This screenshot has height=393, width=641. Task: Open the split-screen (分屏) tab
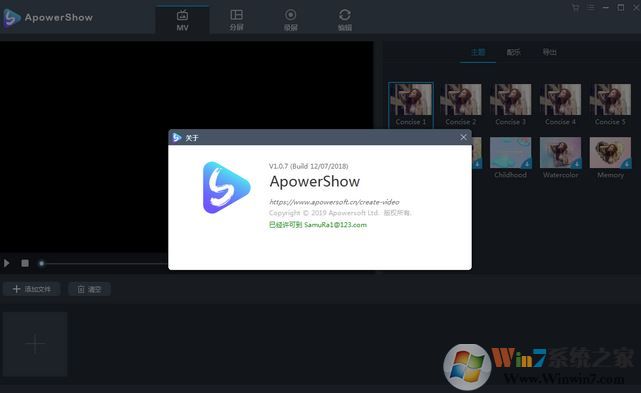coord(236,20)
